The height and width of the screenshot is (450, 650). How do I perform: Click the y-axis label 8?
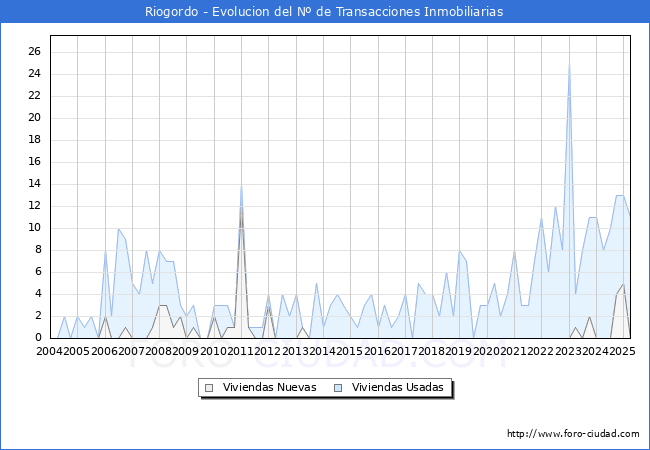pos(38,249)
